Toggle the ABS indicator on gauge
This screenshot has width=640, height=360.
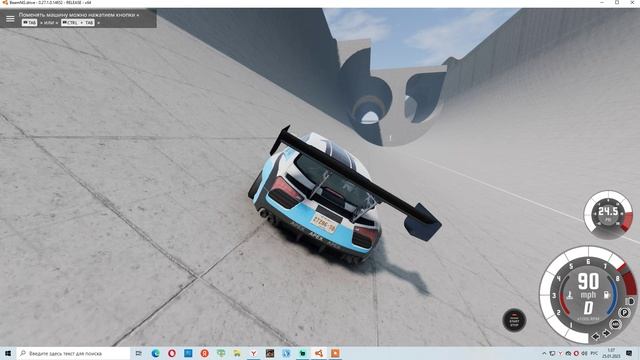tap(616, 324)
